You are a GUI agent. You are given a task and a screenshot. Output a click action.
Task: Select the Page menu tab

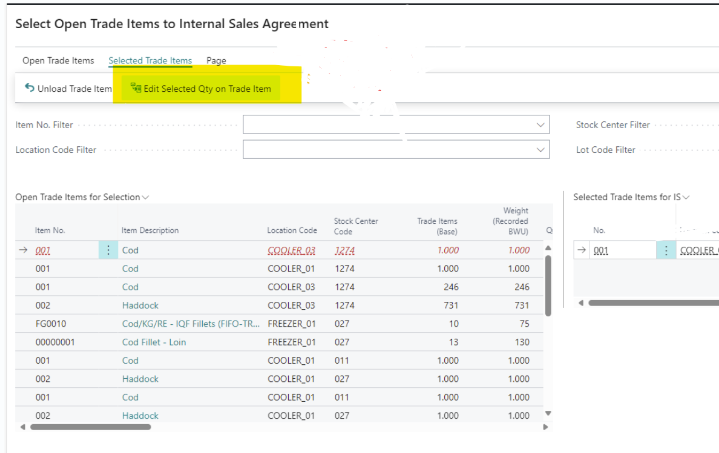216,61
